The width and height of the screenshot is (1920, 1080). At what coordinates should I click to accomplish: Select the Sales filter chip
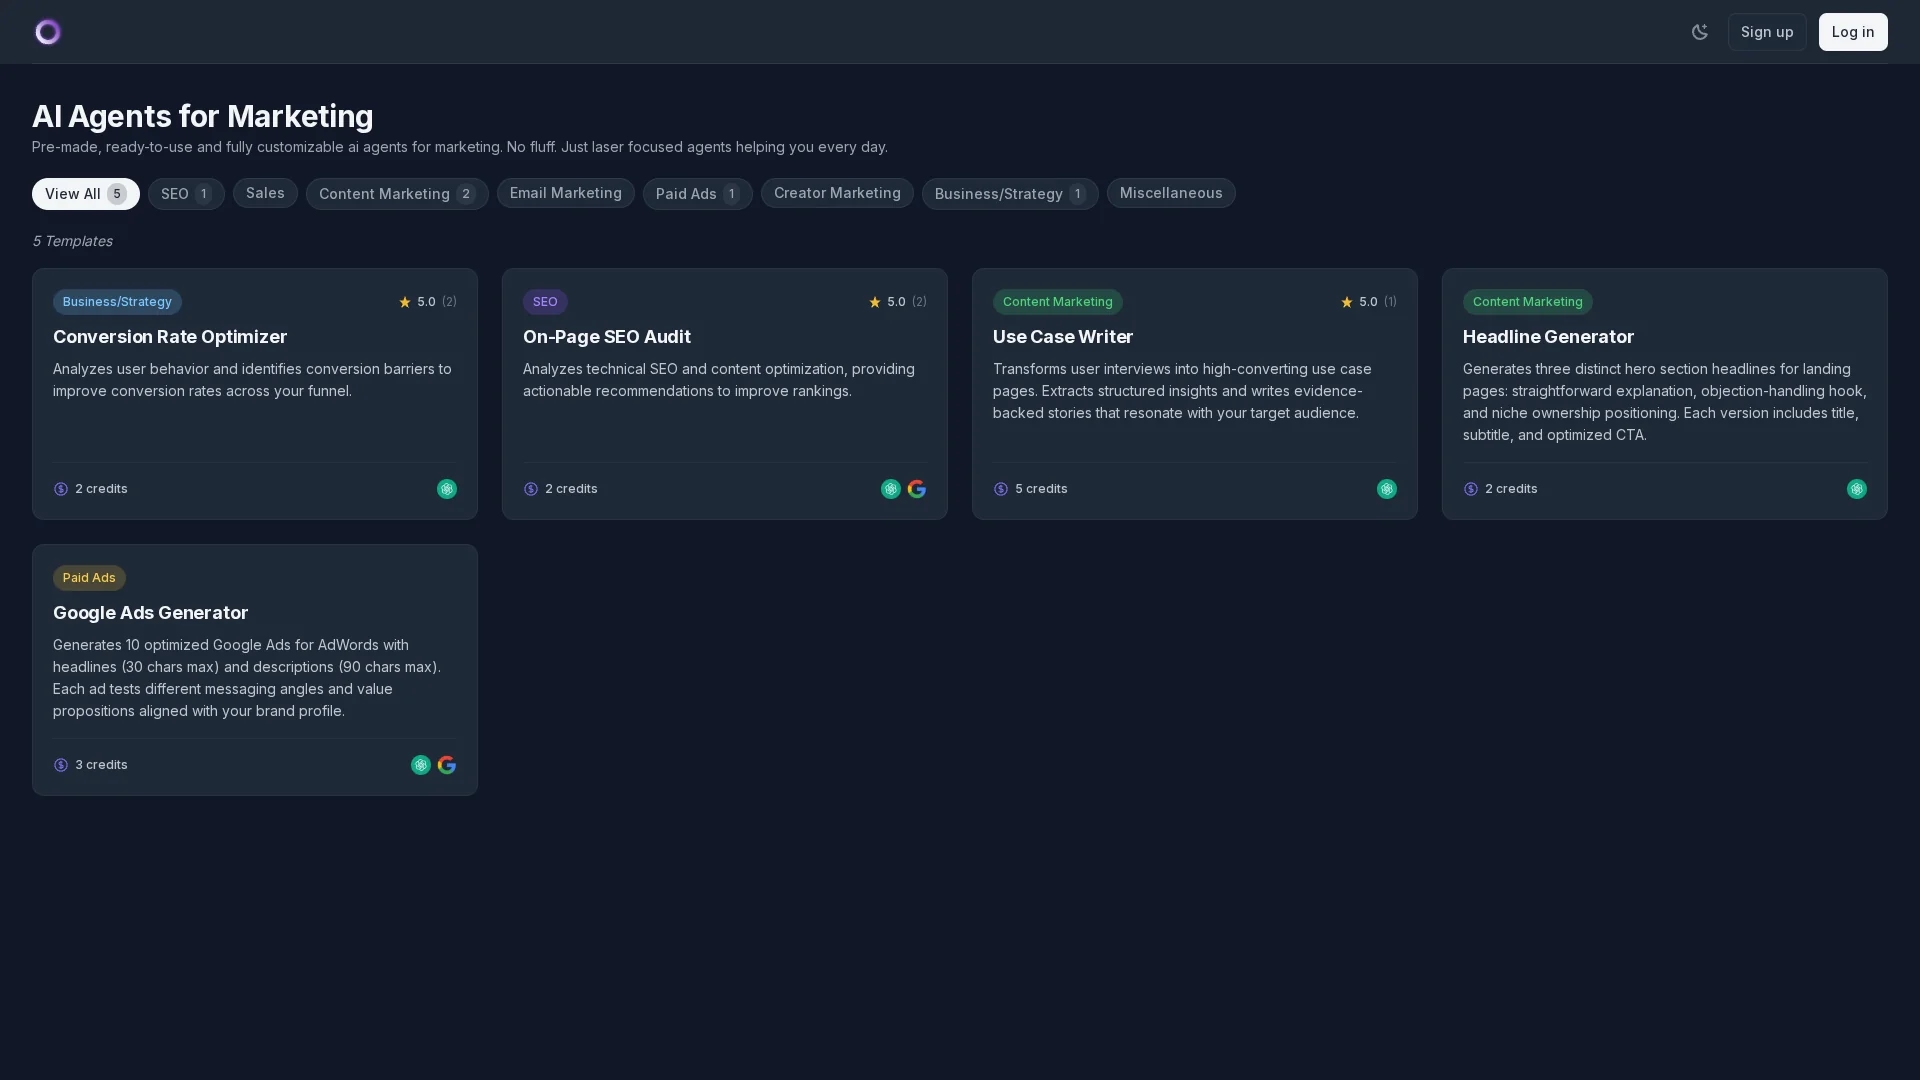[x=265, y=193]
